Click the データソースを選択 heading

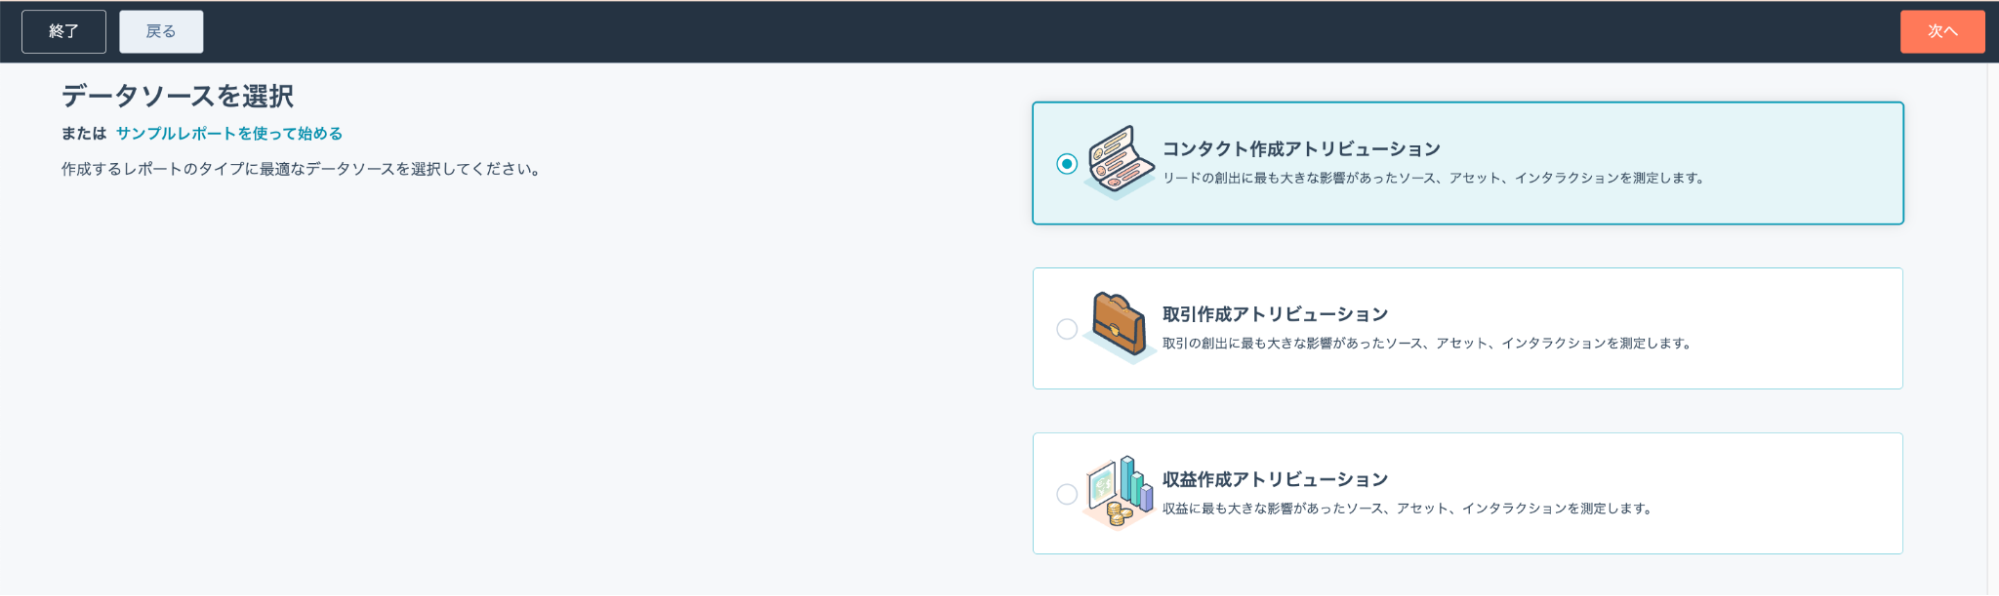pyautogui.click(x=177, y=96)
